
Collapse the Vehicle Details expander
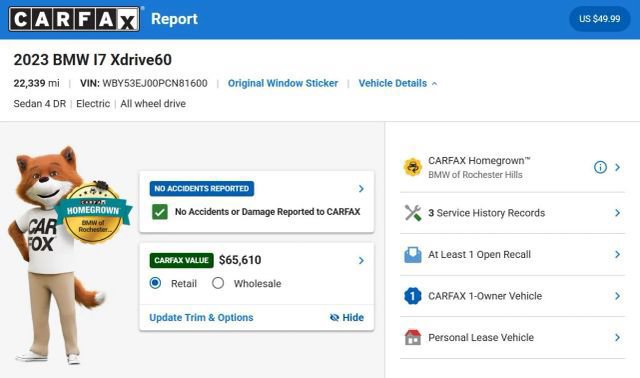coord(398,83)
